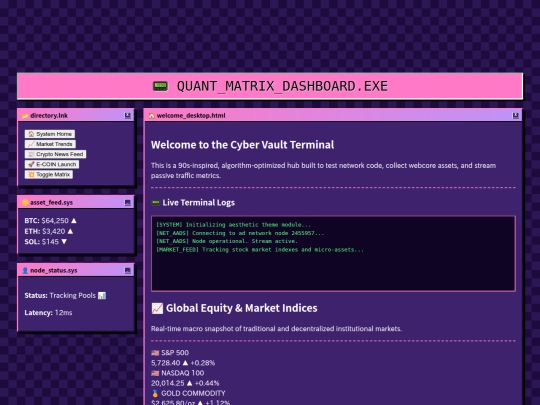Image resolution: width=540 pixels, height=405 pixels.
Task: Click the flag icon beside S&P 500
Action: click(155, 353)
